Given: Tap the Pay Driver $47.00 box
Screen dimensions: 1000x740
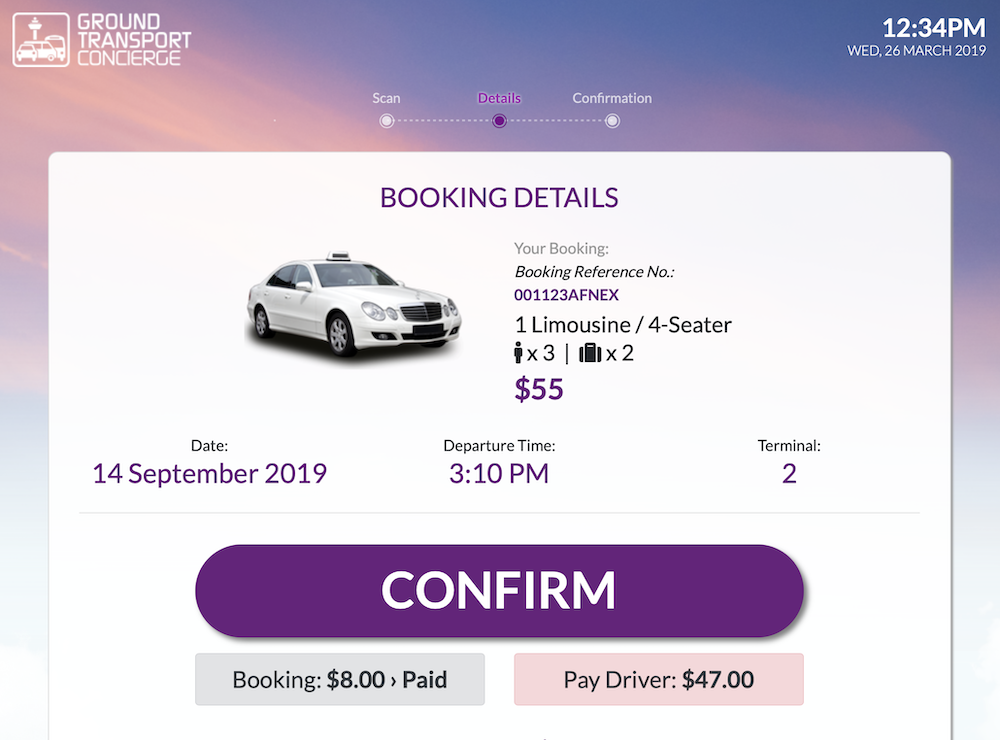Looking at the screenshot, I should pyautogui.click(x=659, y=680).
